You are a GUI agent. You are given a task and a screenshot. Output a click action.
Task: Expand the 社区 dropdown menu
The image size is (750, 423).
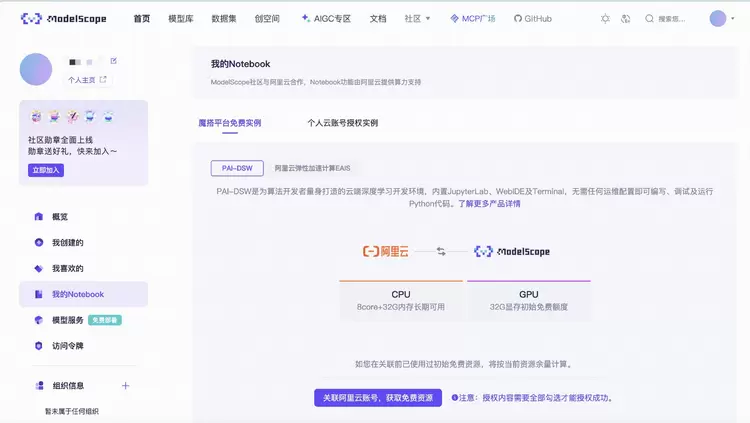[417, 18]
